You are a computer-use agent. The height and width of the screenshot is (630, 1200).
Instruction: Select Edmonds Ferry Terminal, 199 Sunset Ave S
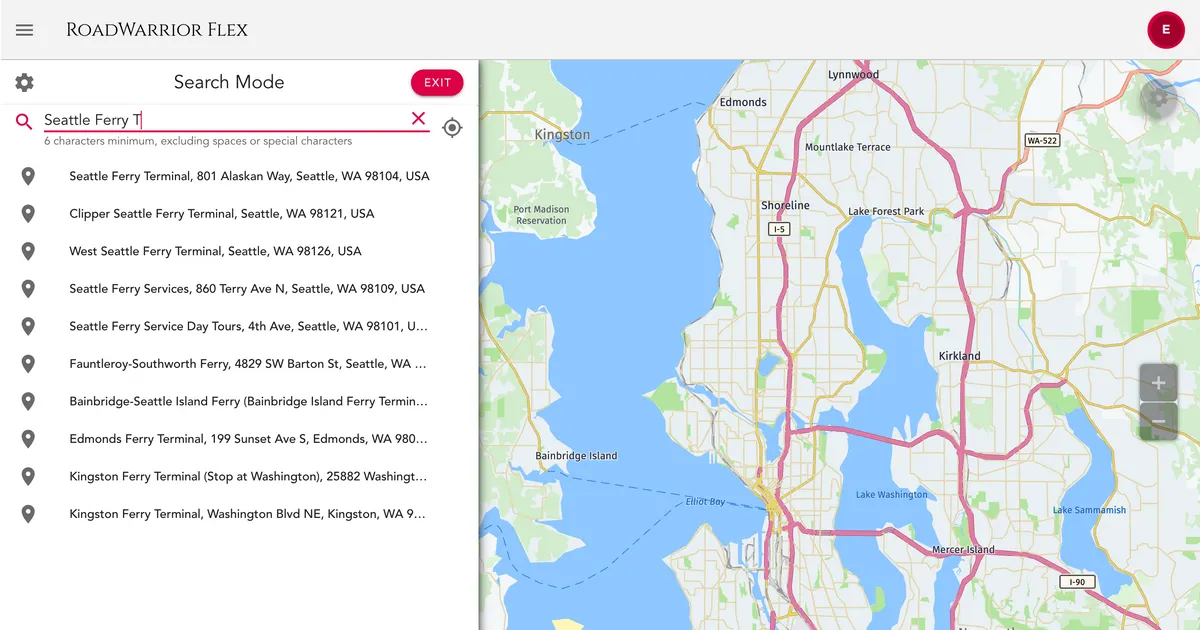tap(239, 439)
